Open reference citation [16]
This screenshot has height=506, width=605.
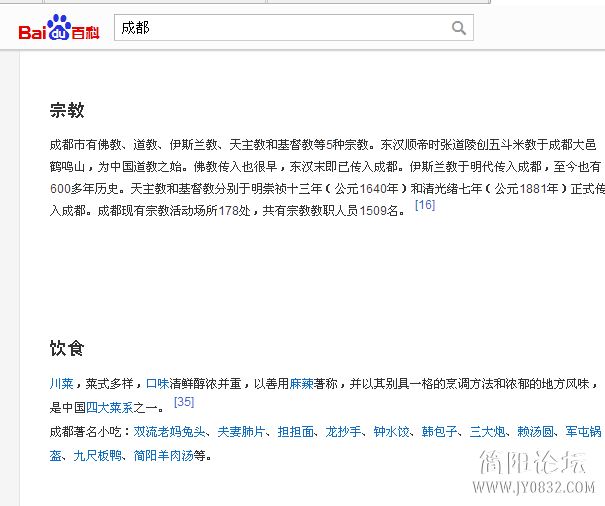(x=425, y=205)
